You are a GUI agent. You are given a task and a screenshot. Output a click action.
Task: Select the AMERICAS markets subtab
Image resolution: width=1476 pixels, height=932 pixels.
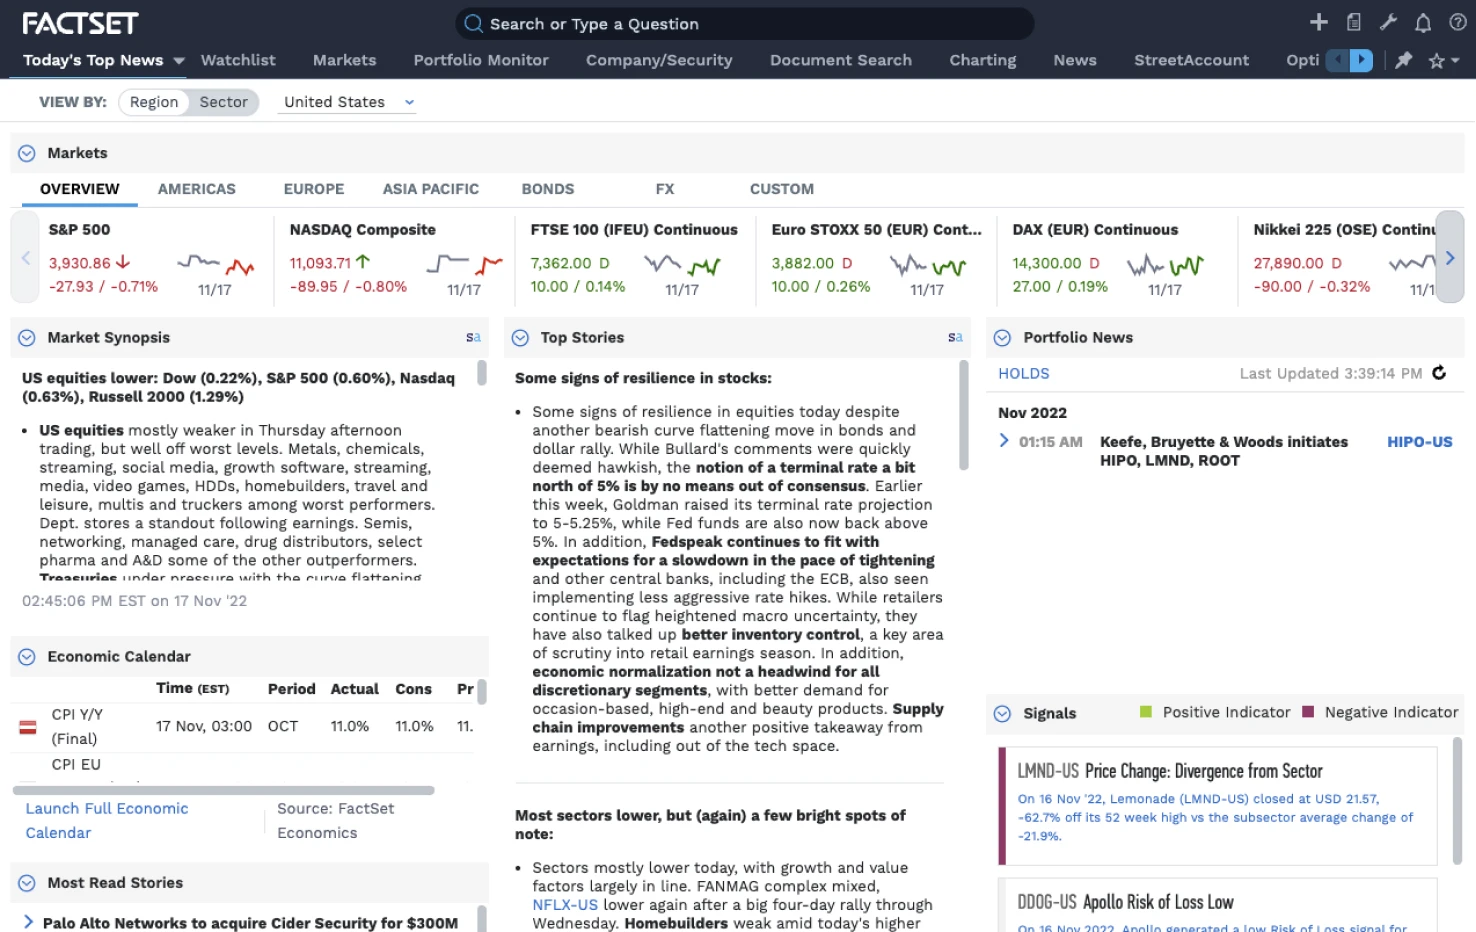click(197, 189)
